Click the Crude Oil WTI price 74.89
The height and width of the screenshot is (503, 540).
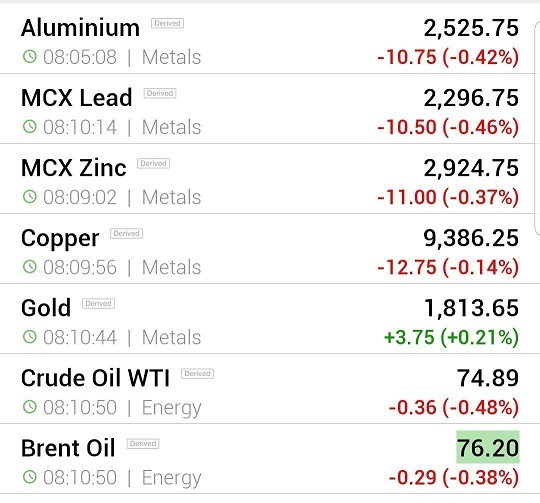click(x=488, y=378)
